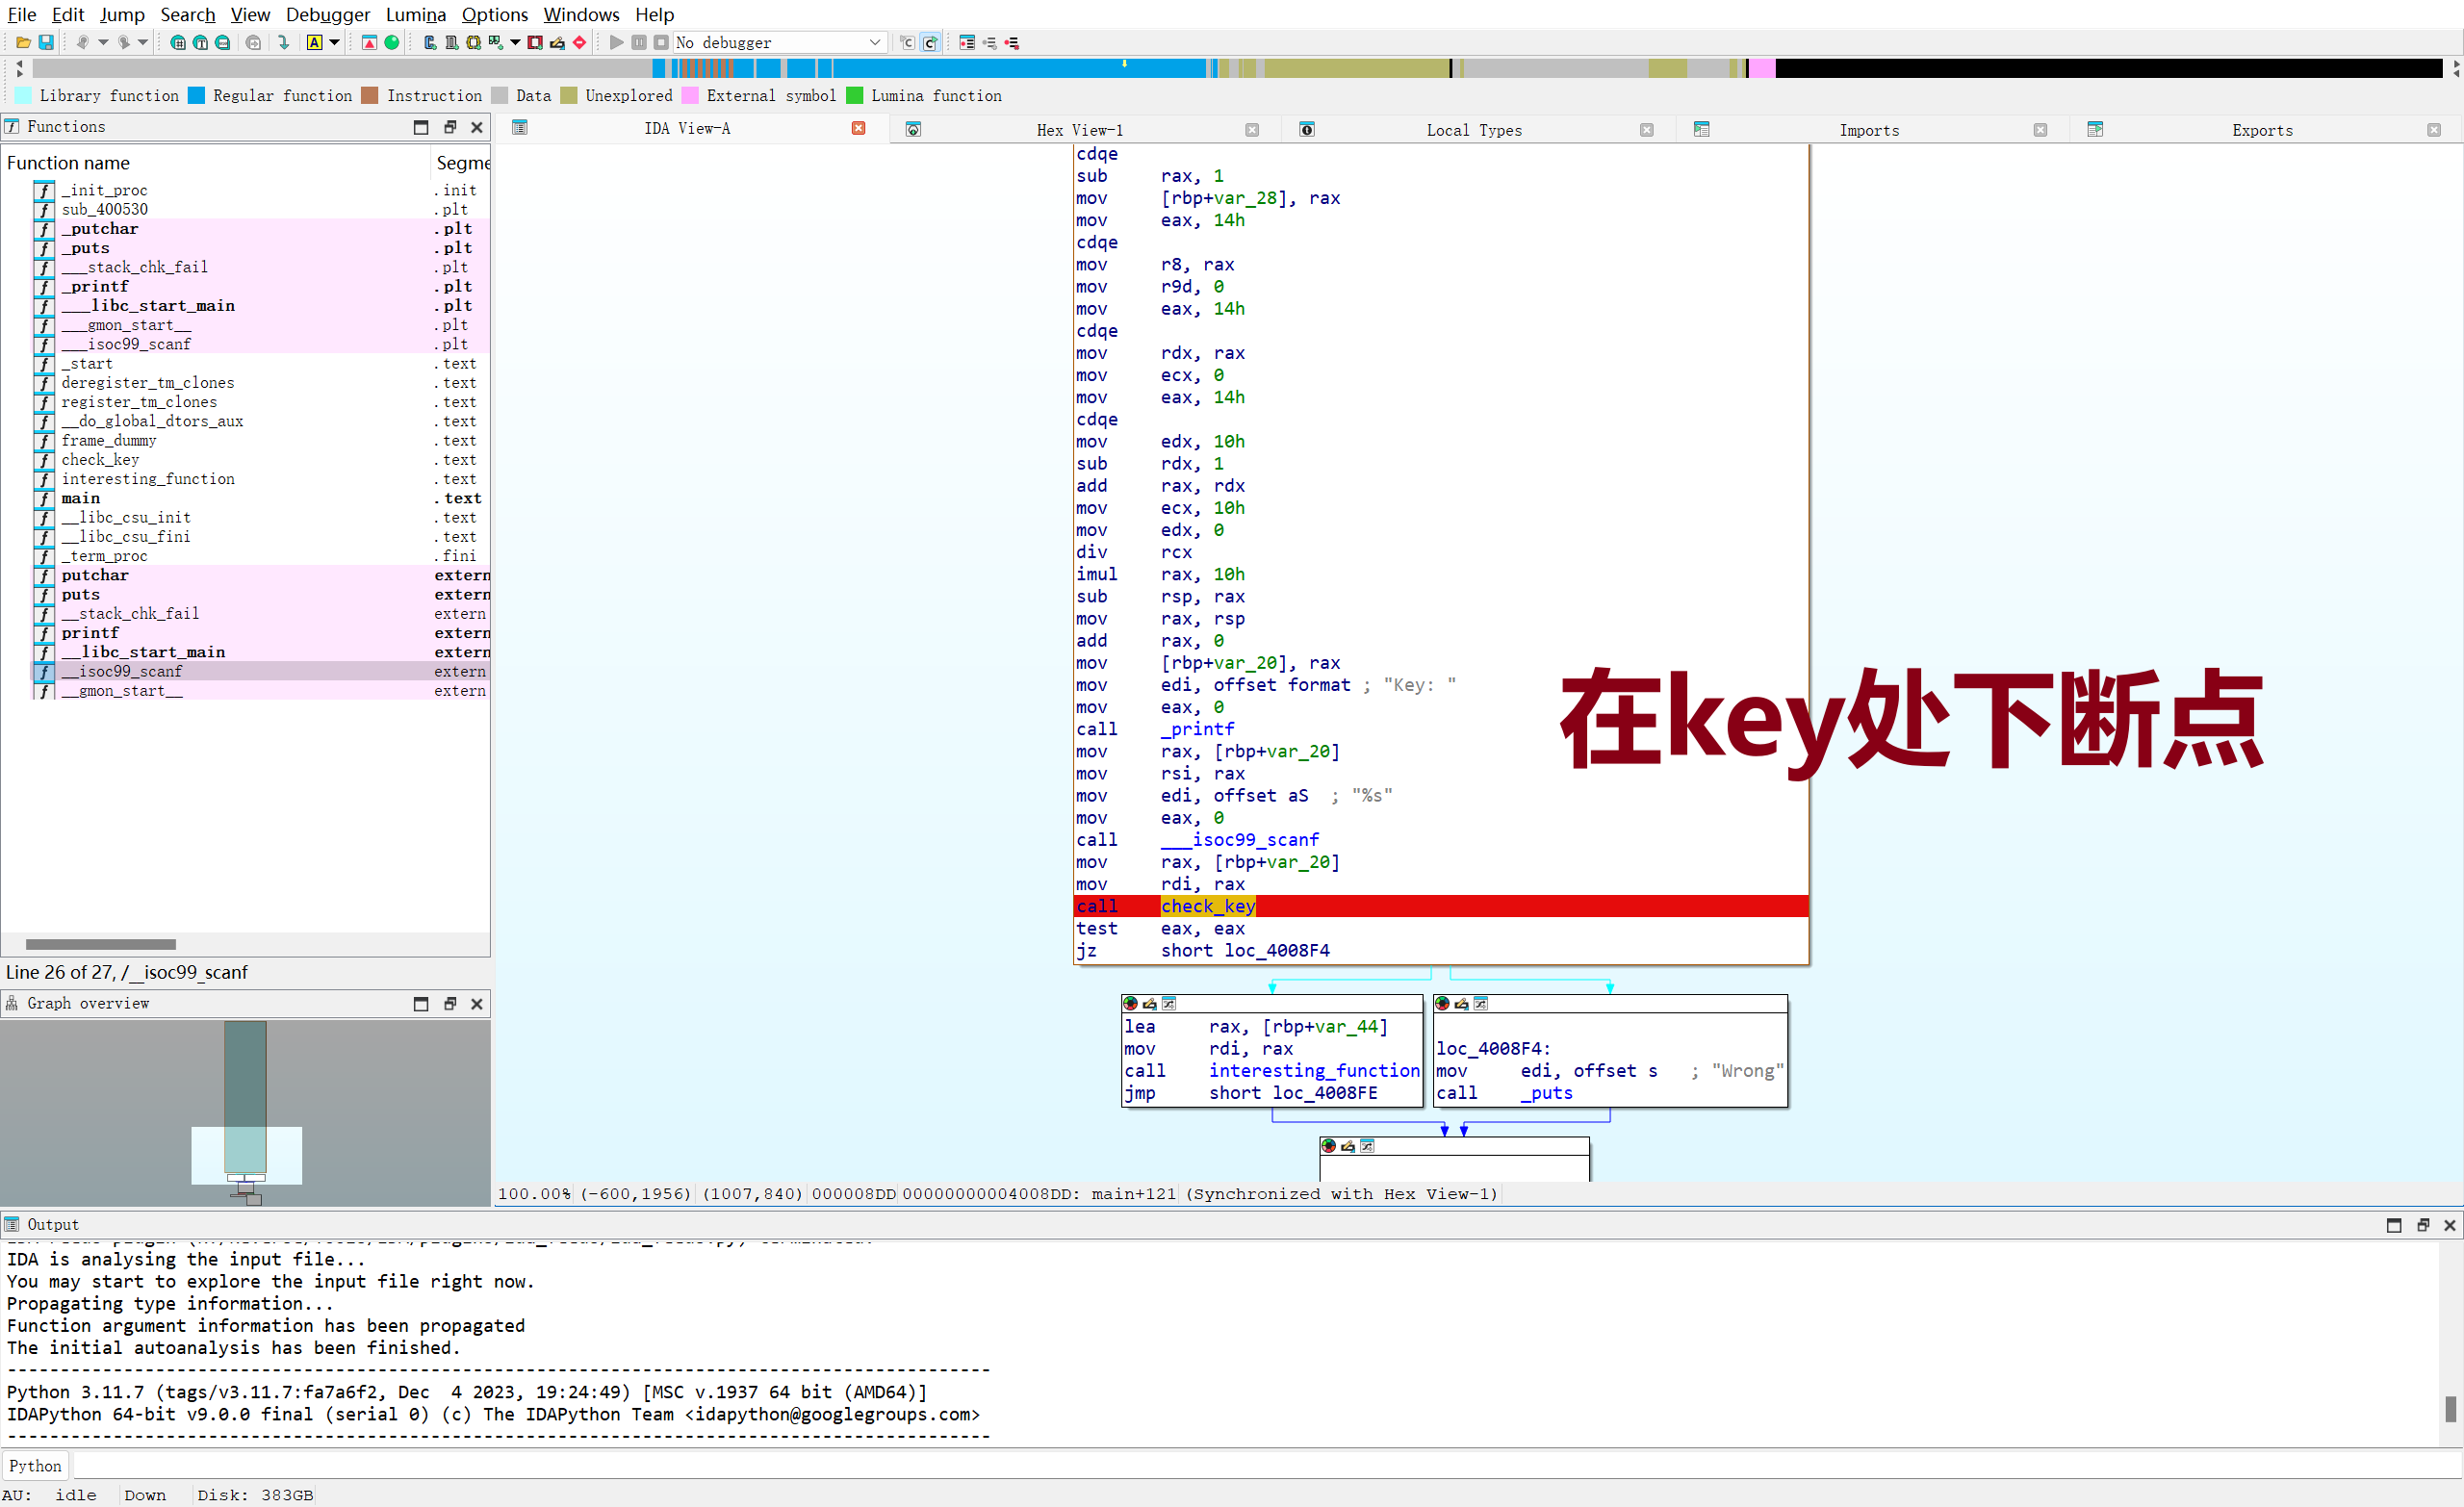This screenshot has width=2464, height=1507.
Task: Select interesting_function in the Functions list
Action: coord(148,479)
